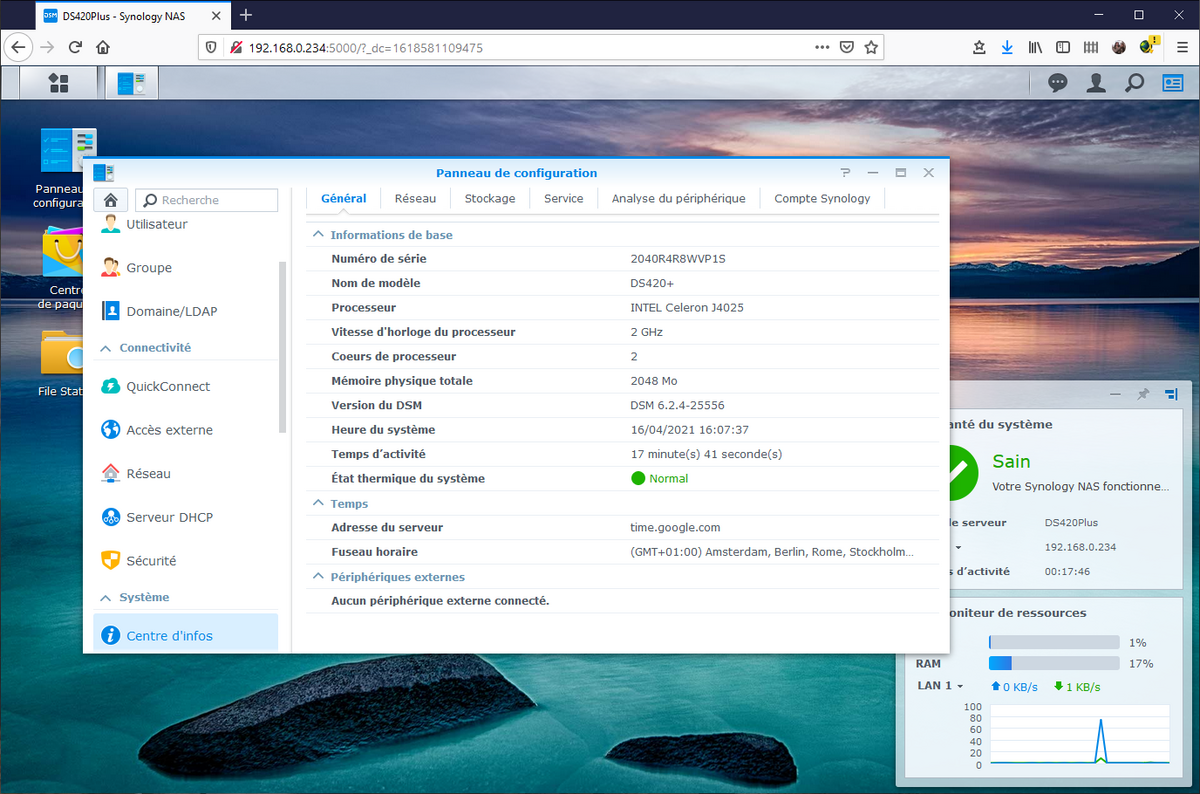The width and height of the screenshot is (1200, 794).
Task: Open the DSM main menu grid icon
Action: point(59,83)
